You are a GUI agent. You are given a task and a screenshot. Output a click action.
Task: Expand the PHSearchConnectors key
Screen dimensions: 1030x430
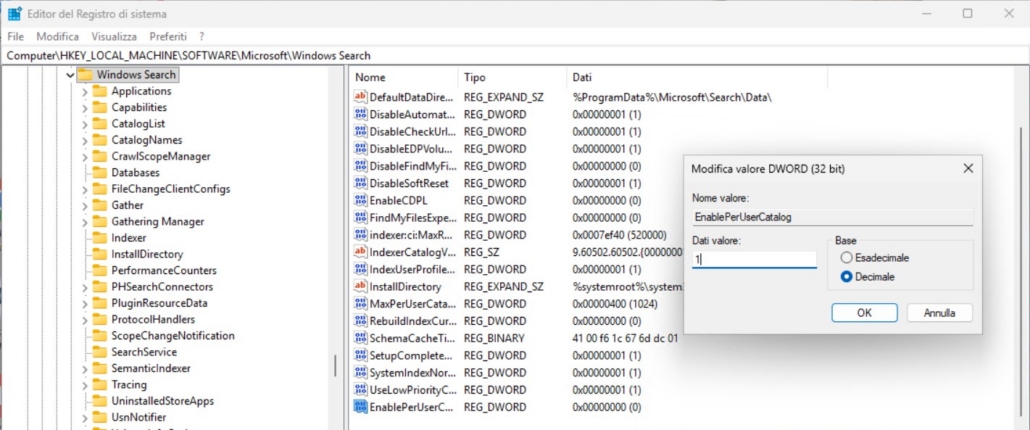point(85,287)
